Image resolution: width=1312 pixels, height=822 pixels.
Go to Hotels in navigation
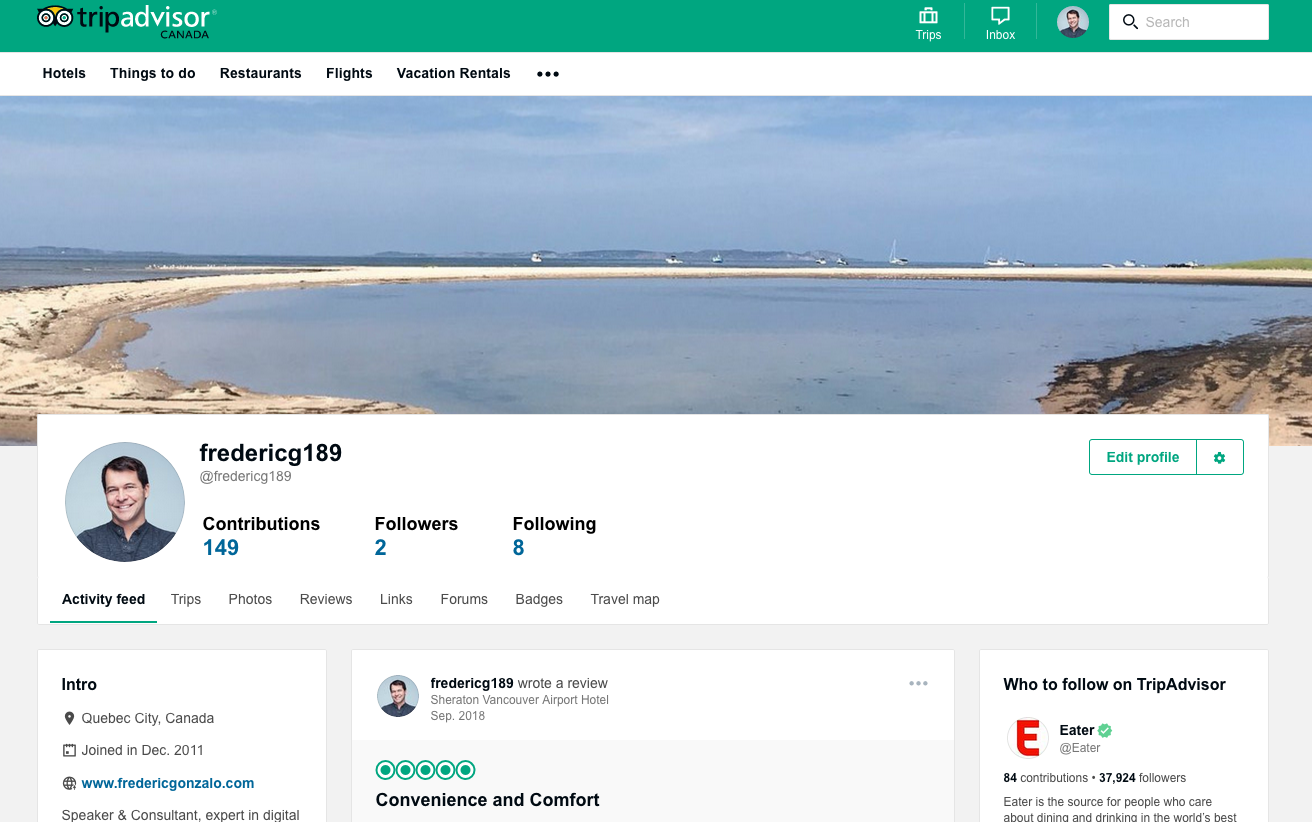pyautogui.click(x=64, y=73)
